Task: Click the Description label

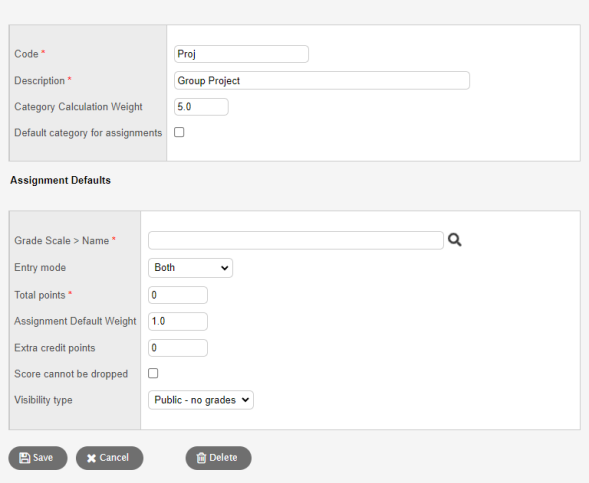Action: tap(39, 81)
